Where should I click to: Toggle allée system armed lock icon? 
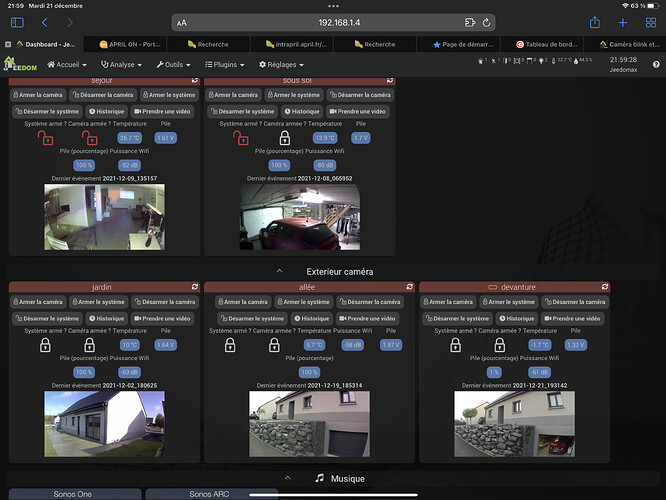(230, 345)
